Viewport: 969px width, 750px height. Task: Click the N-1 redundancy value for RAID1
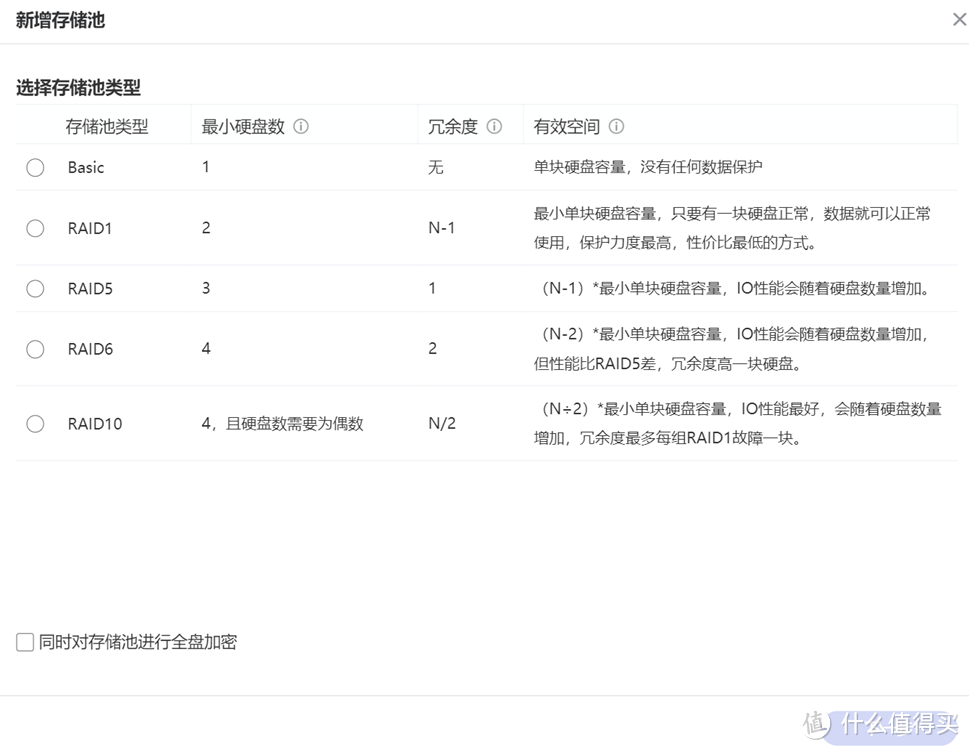coord(442,228)
